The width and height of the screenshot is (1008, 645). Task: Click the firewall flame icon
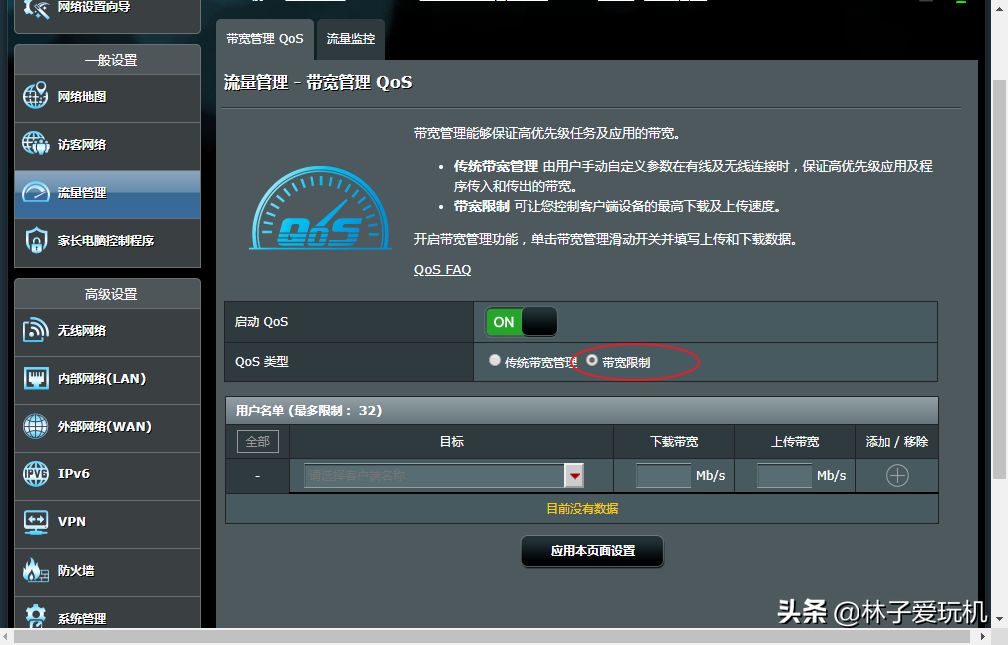click(35, 570)
